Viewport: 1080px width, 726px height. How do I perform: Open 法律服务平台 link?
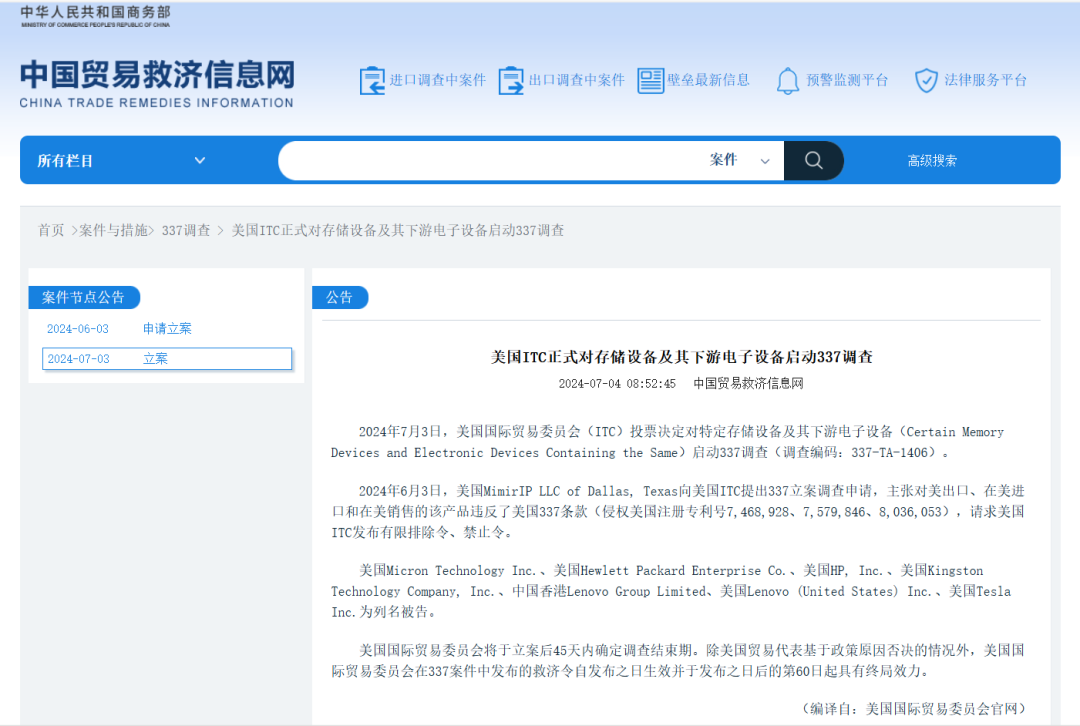tap(986, 80)
